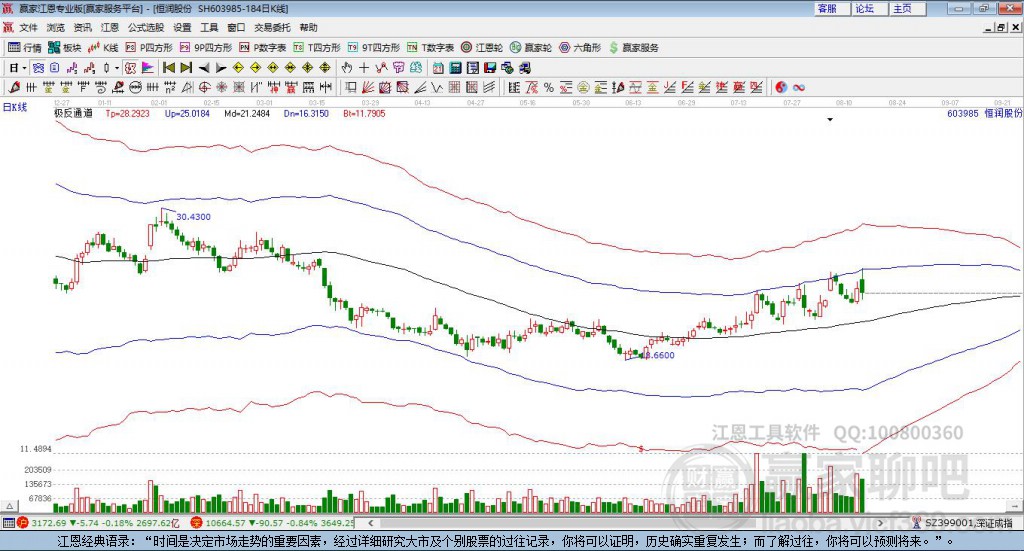Click horizontal scrollbar right arrow
This screenshot has width=1024, height=551.
(x=880, y=523)
